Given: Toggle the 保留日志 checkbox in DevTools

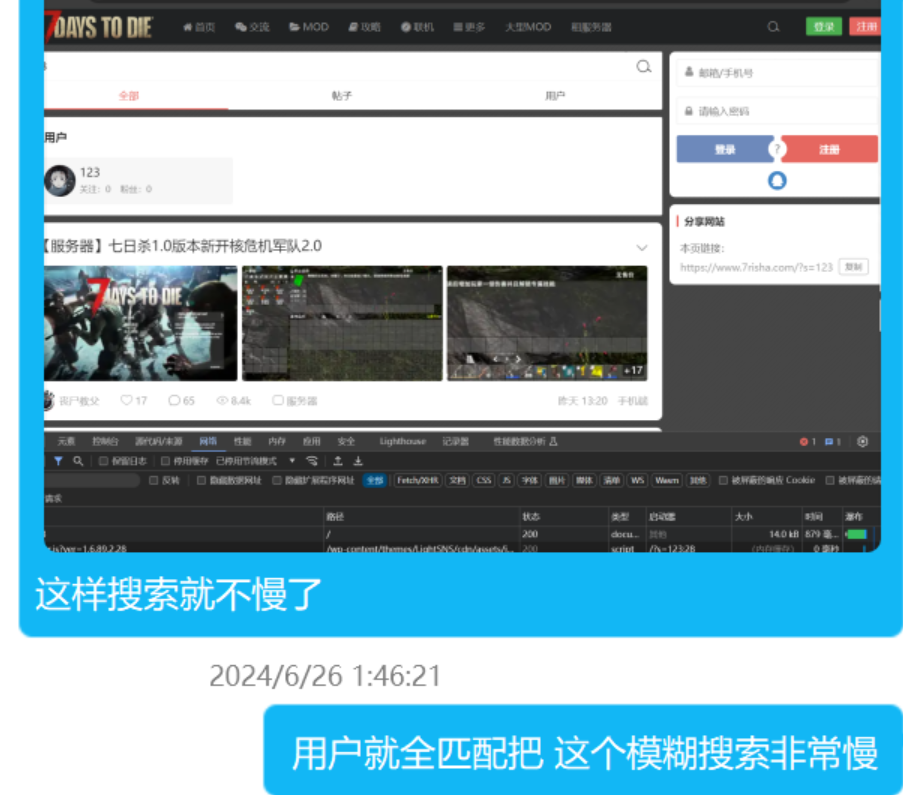Looking at the screenshot, I should [x=104, y=461].
